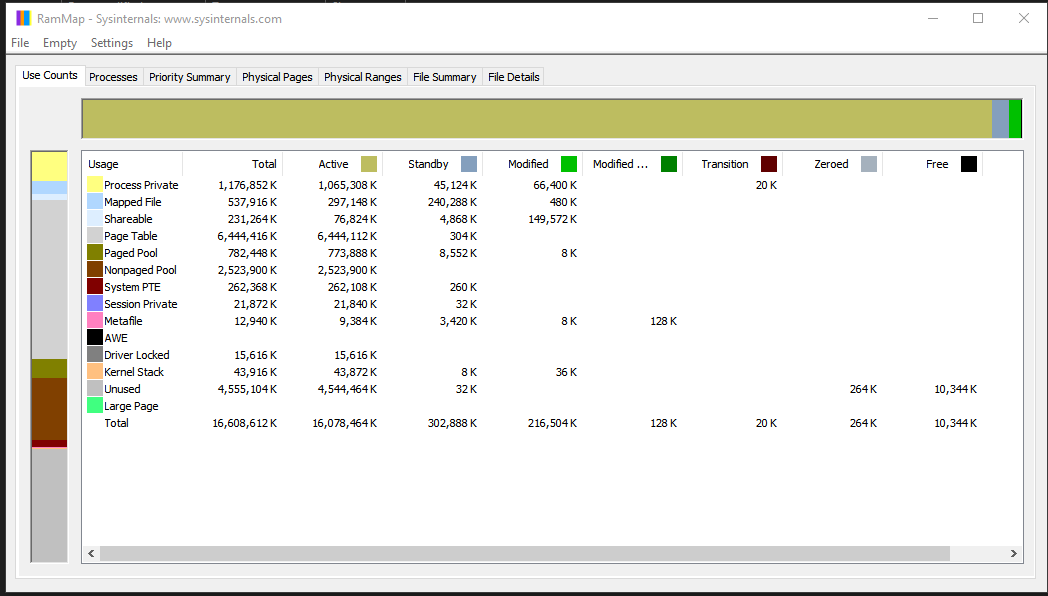Image resolution: width=1048 pixels, height=596 pixels.
Task: Select the Use Counts tab
Action: point(49,76)
